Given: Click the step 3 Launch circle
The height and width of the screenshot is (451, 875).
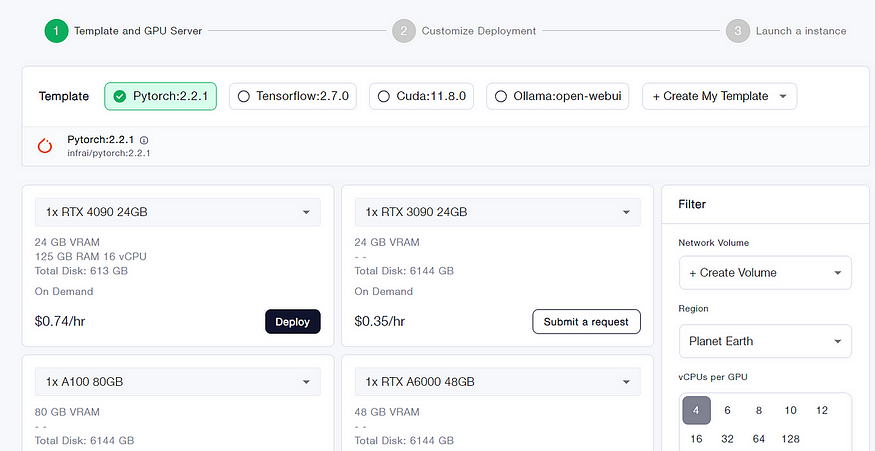Looking at the screenshot, I should coord(738,31).
